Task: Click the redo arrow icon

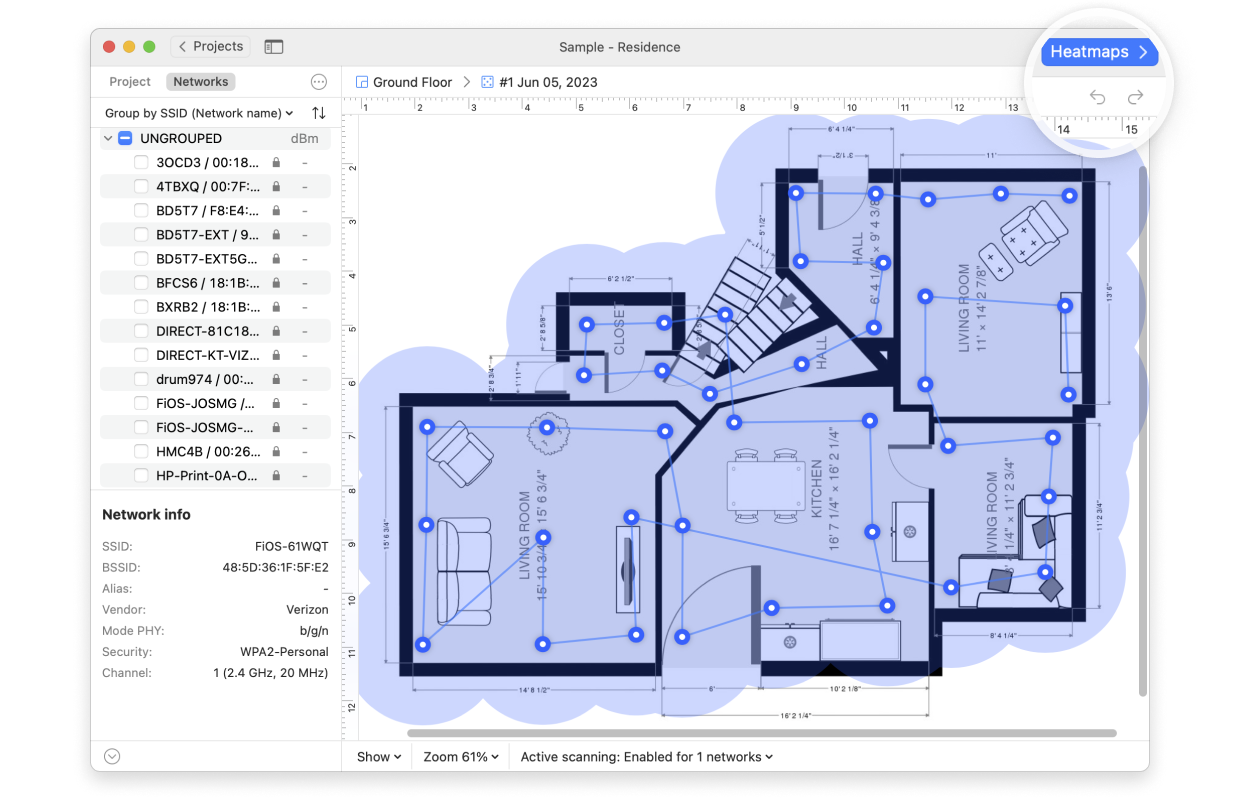Action: (1135, 97)
